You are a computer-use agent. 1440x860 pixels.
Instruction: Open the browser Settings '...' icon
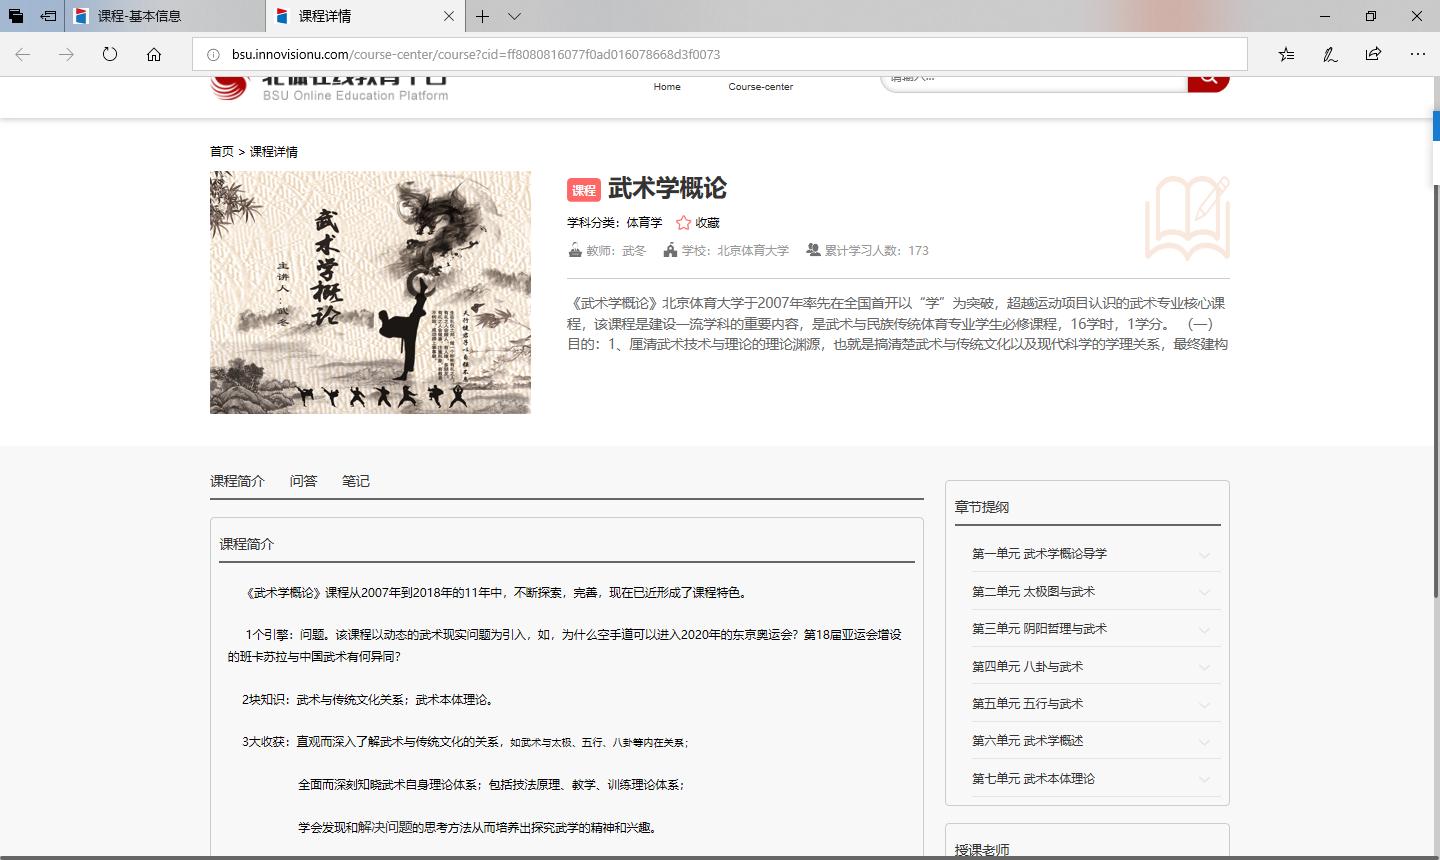point(1417,54)
